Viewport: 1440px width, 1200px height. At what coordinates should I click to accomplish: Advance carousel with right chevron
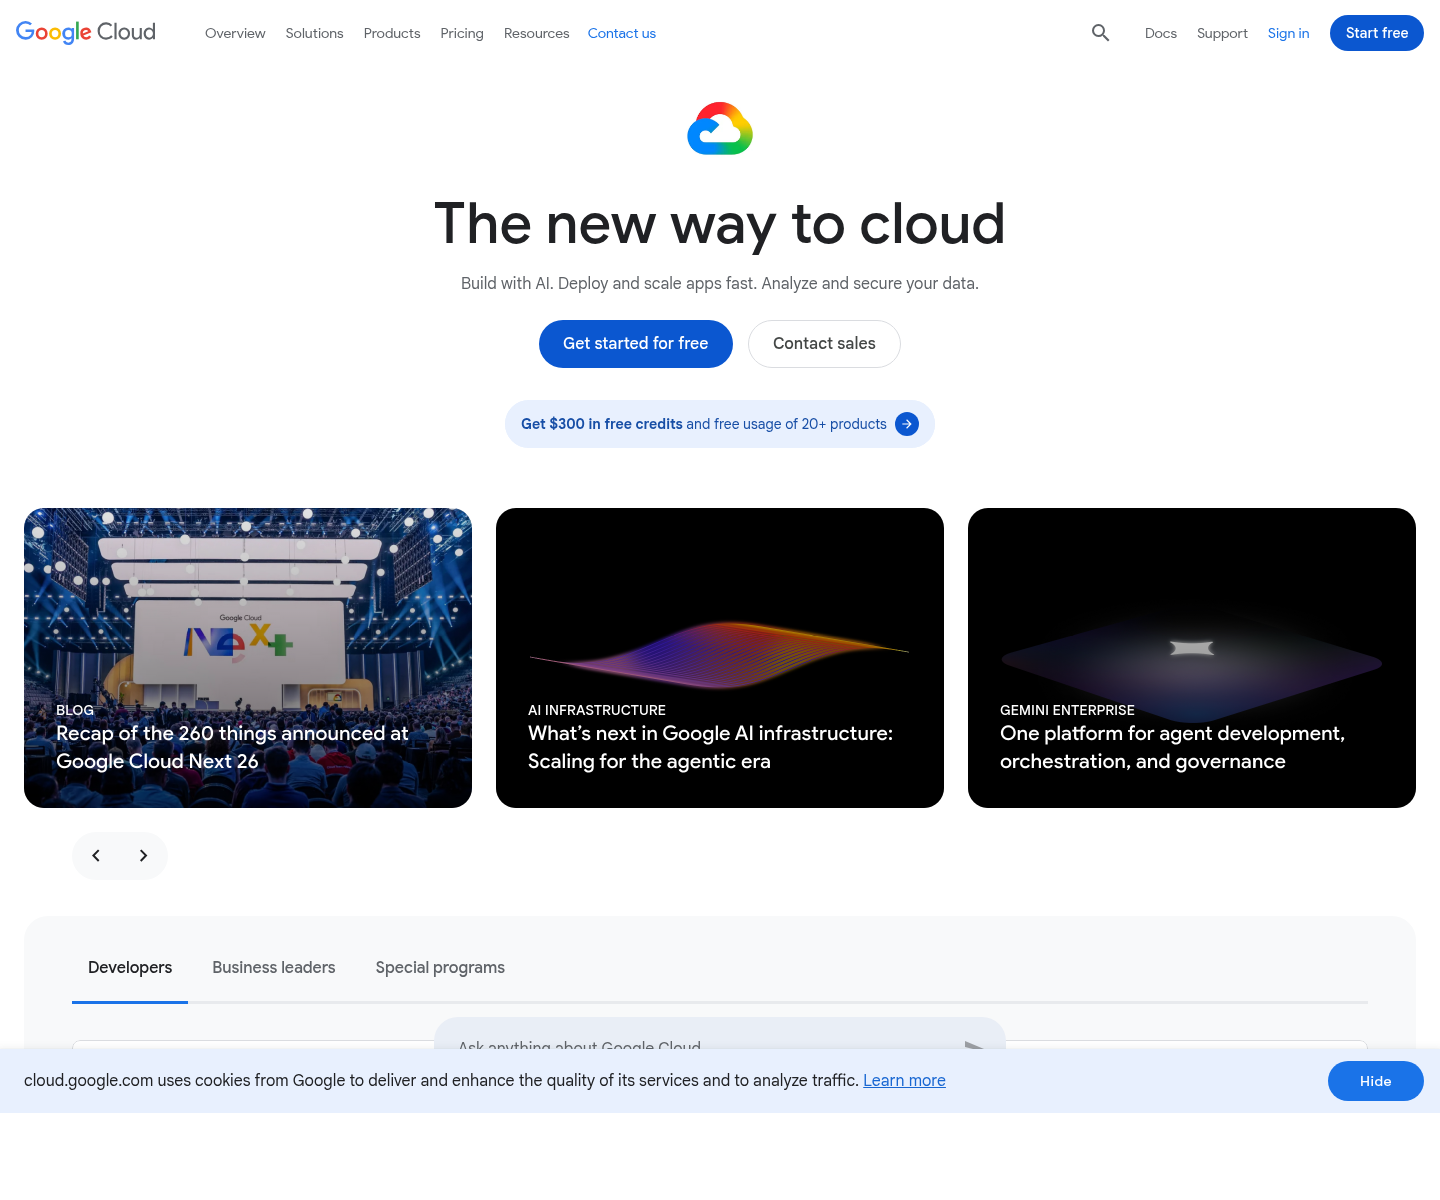click(x=143, y=856)
